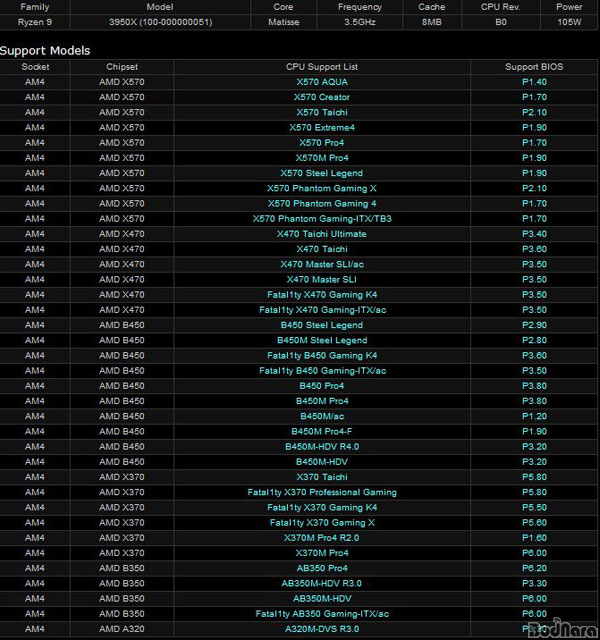Open the X570 Taichi link
600x640 pixels.
pos(322,112)
